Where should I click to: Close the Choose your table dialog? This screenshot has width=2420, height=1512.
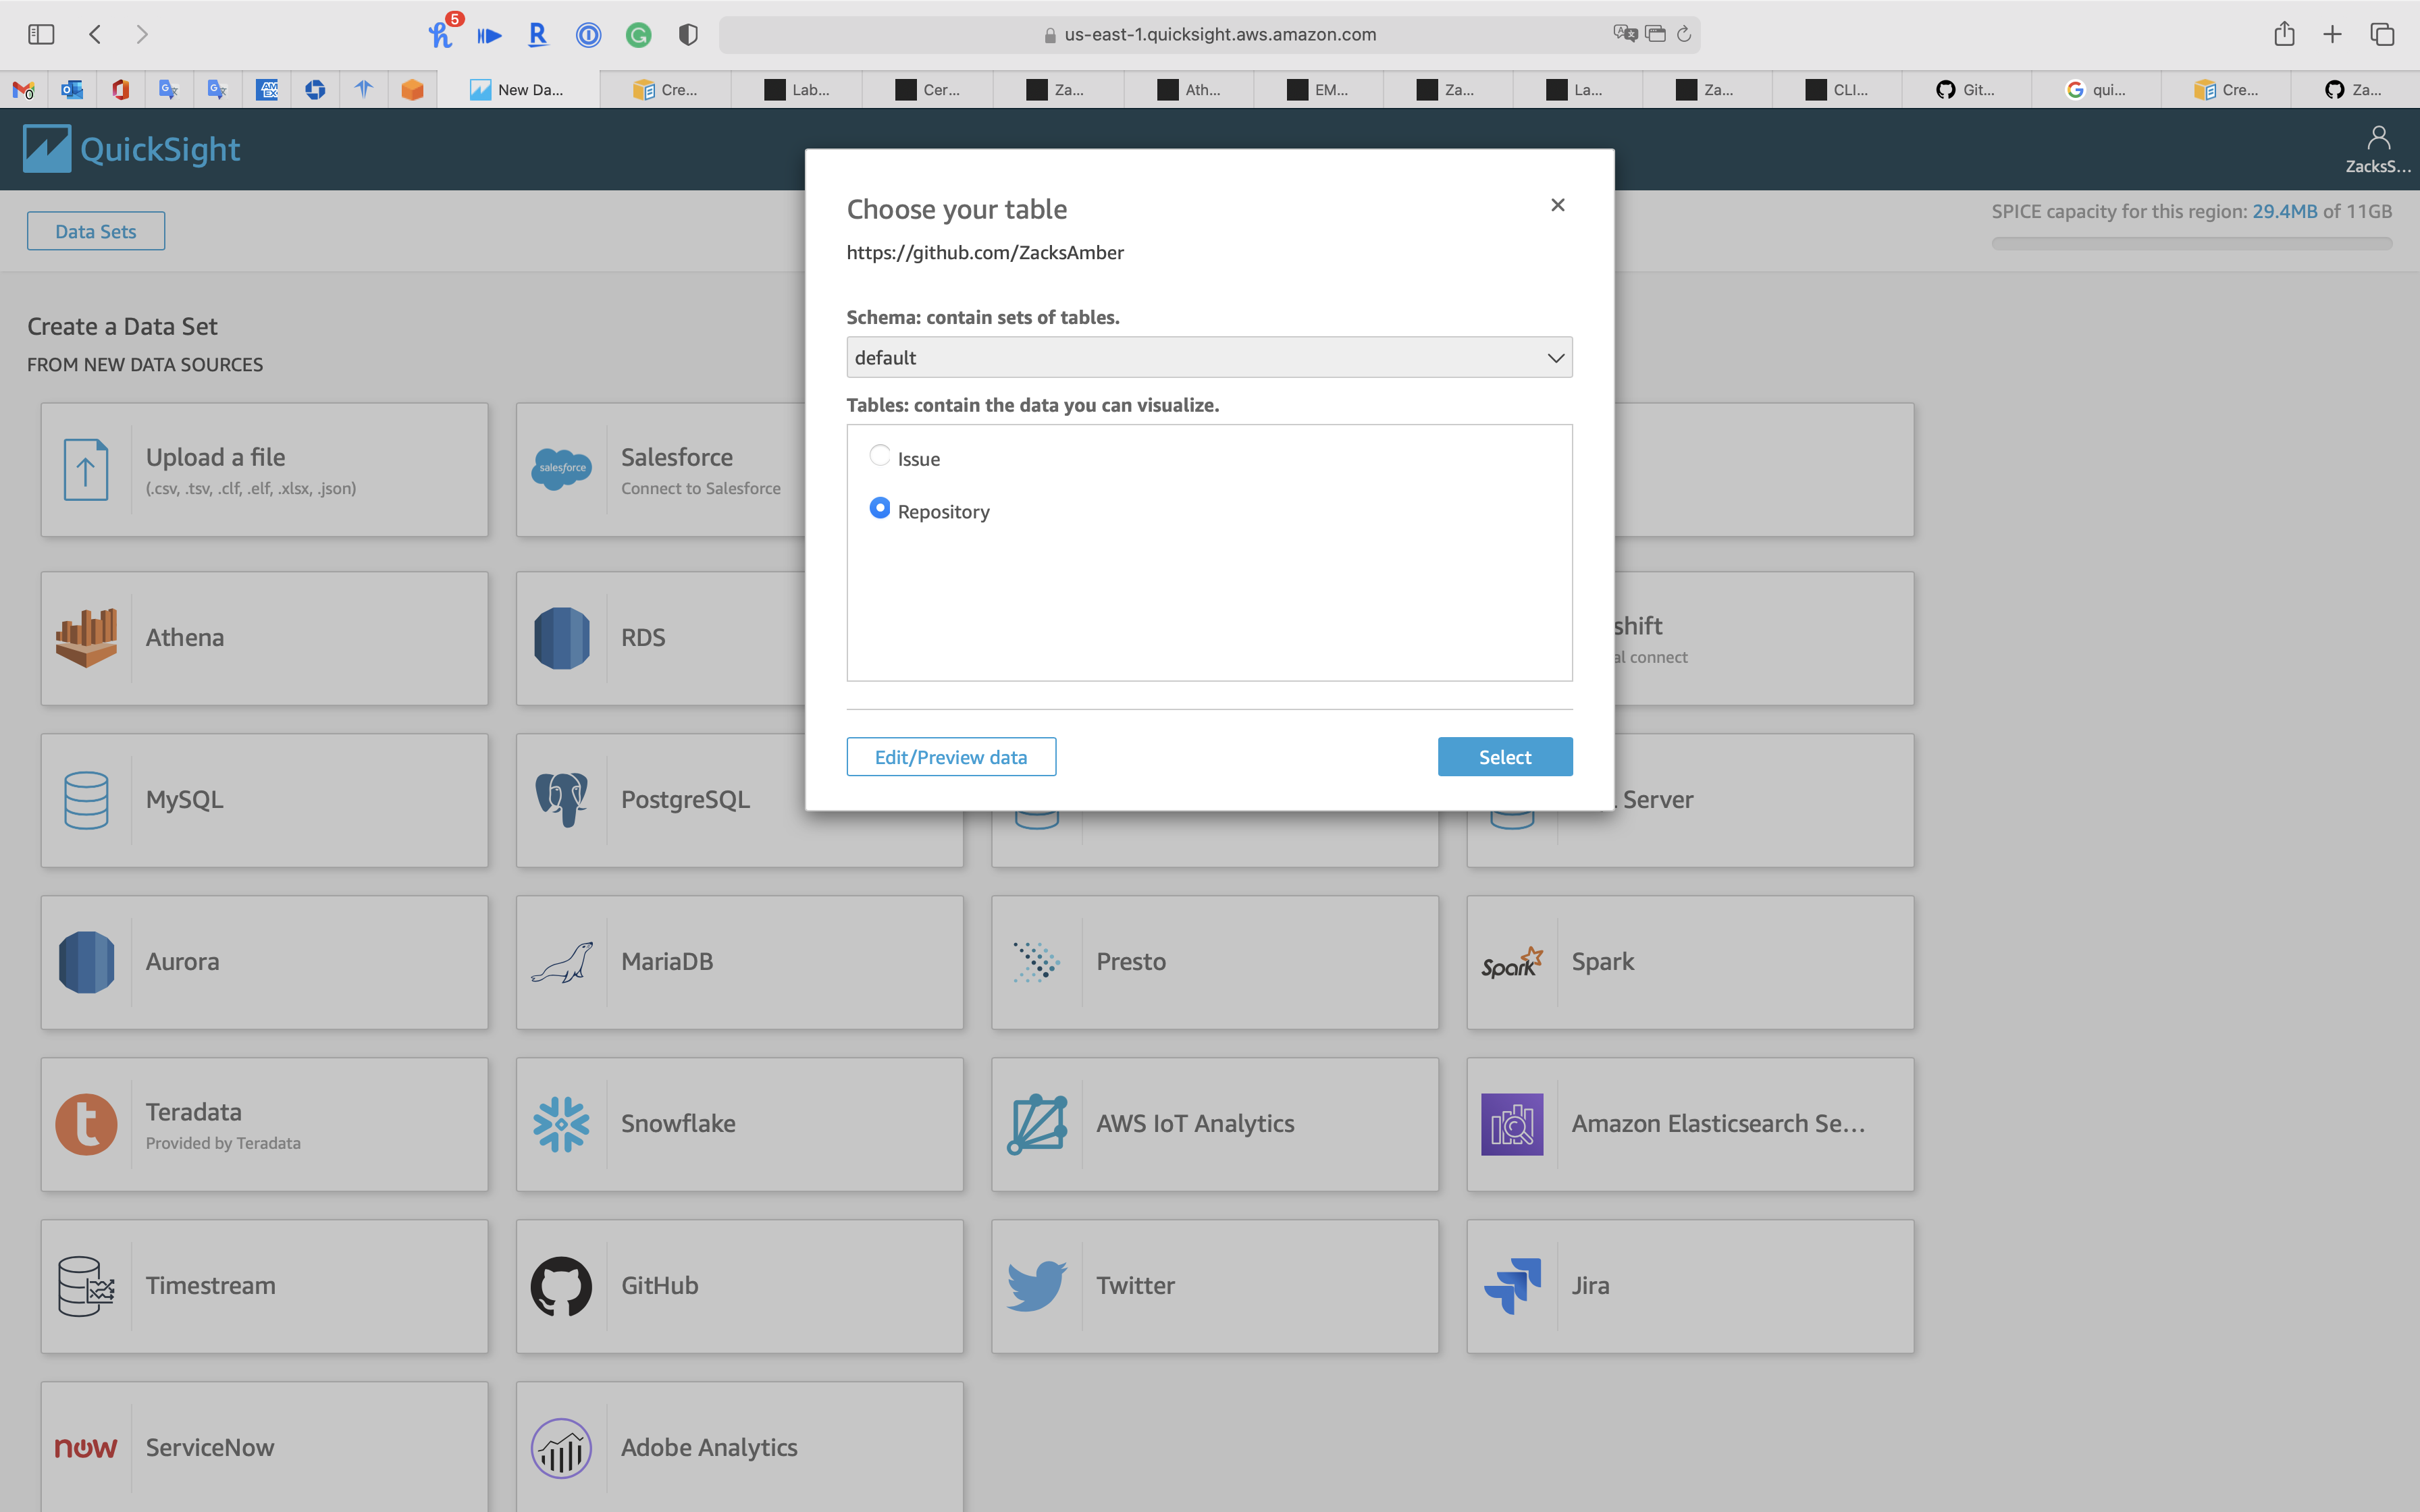pyautogui.click(x=1557, y=205)
